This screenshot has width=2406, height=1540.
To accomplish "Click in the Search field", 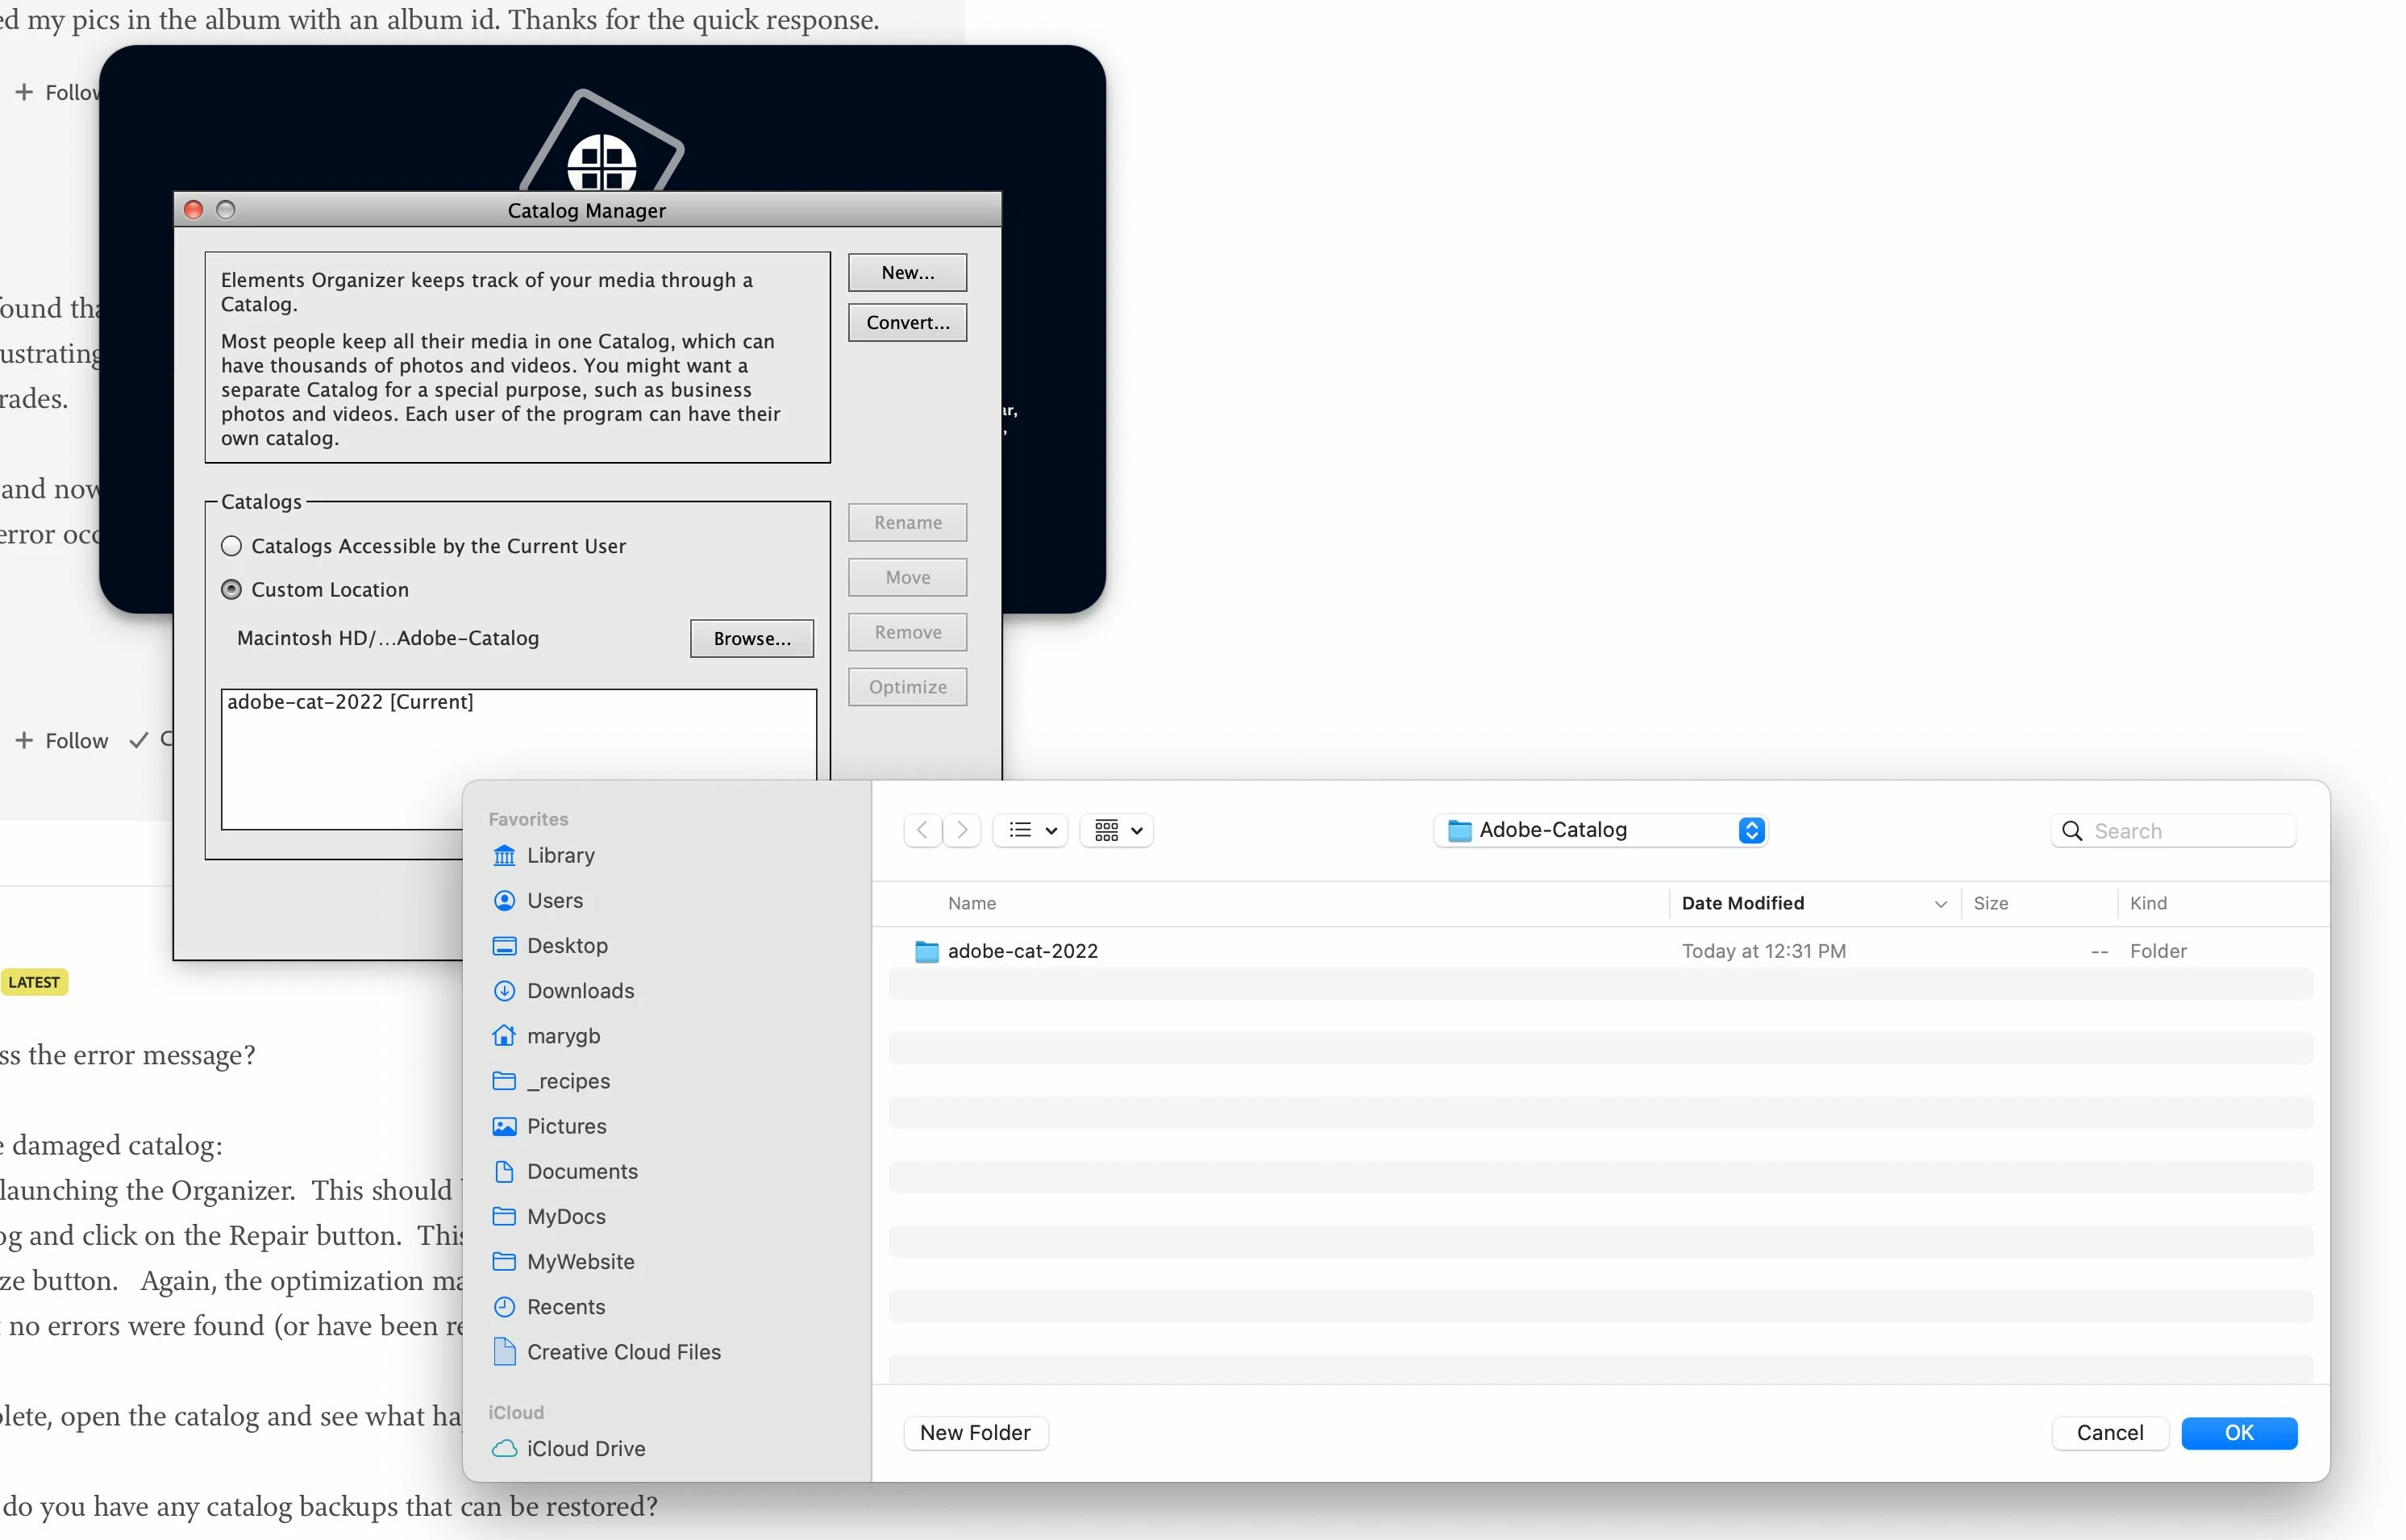I will click(x=2185, y=831).
